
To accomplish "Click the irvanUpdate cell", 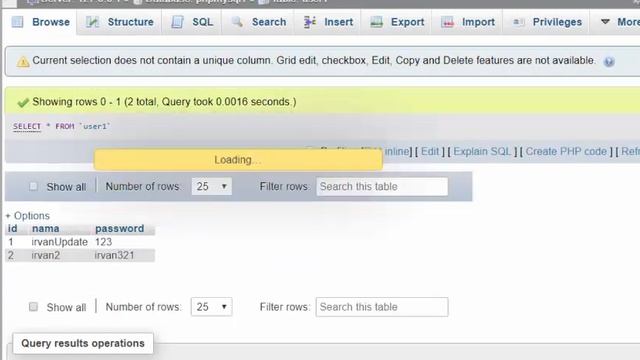I will point(60,242).
